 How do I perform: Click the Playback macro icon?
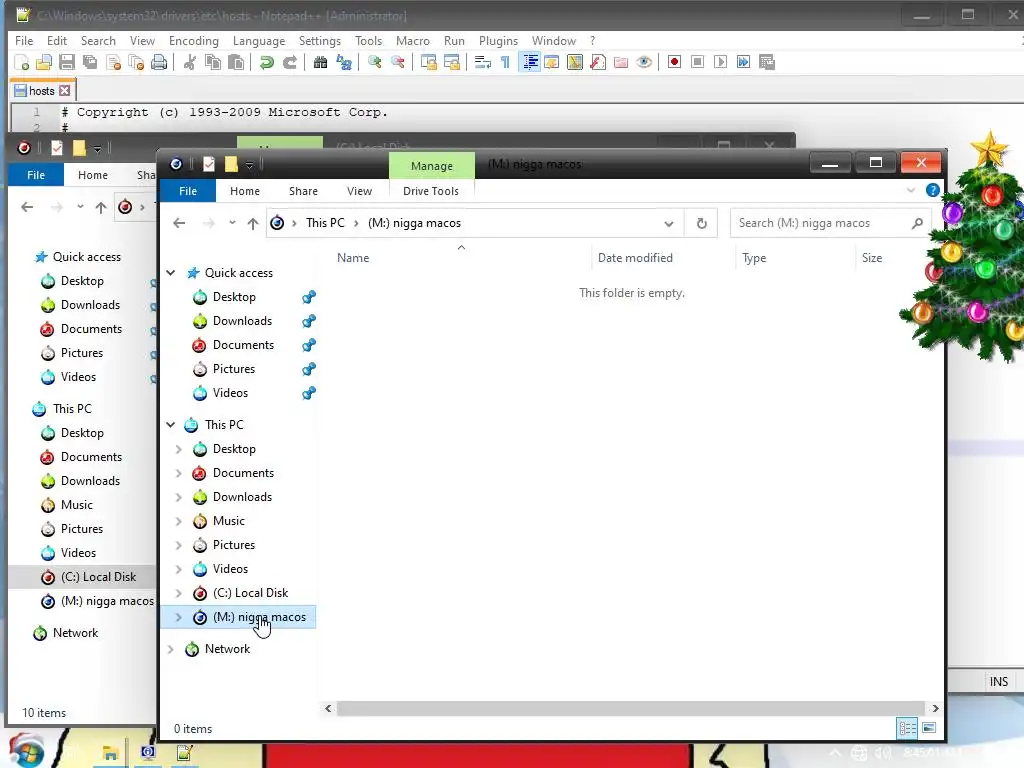720,62
